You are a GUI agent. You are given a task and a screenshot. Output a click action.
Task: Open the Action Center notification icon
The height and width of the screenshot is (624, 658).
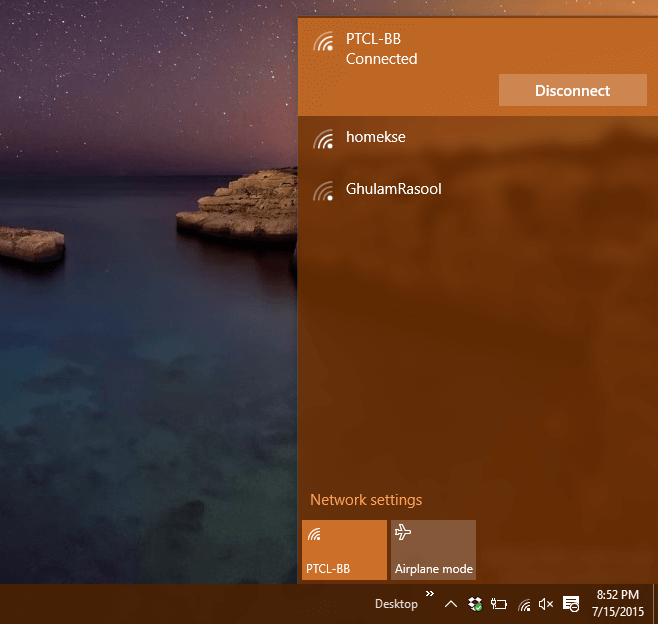[x=571, y=604]
